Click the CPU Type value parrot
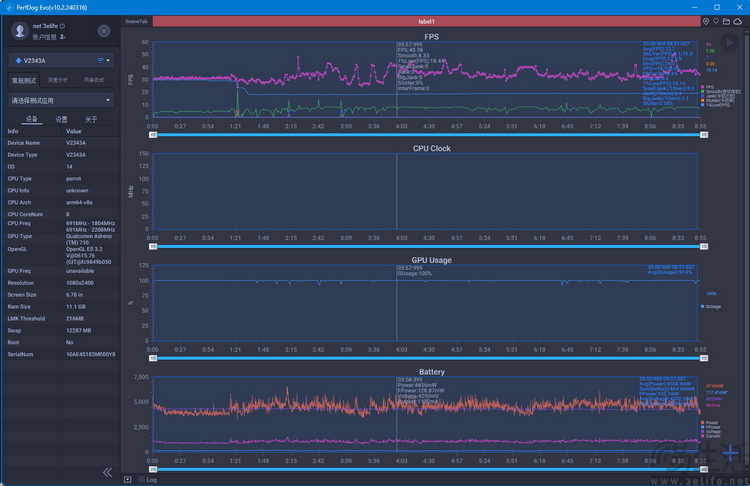750x486 pixels. pyautogui.click(x=74, y=178)
